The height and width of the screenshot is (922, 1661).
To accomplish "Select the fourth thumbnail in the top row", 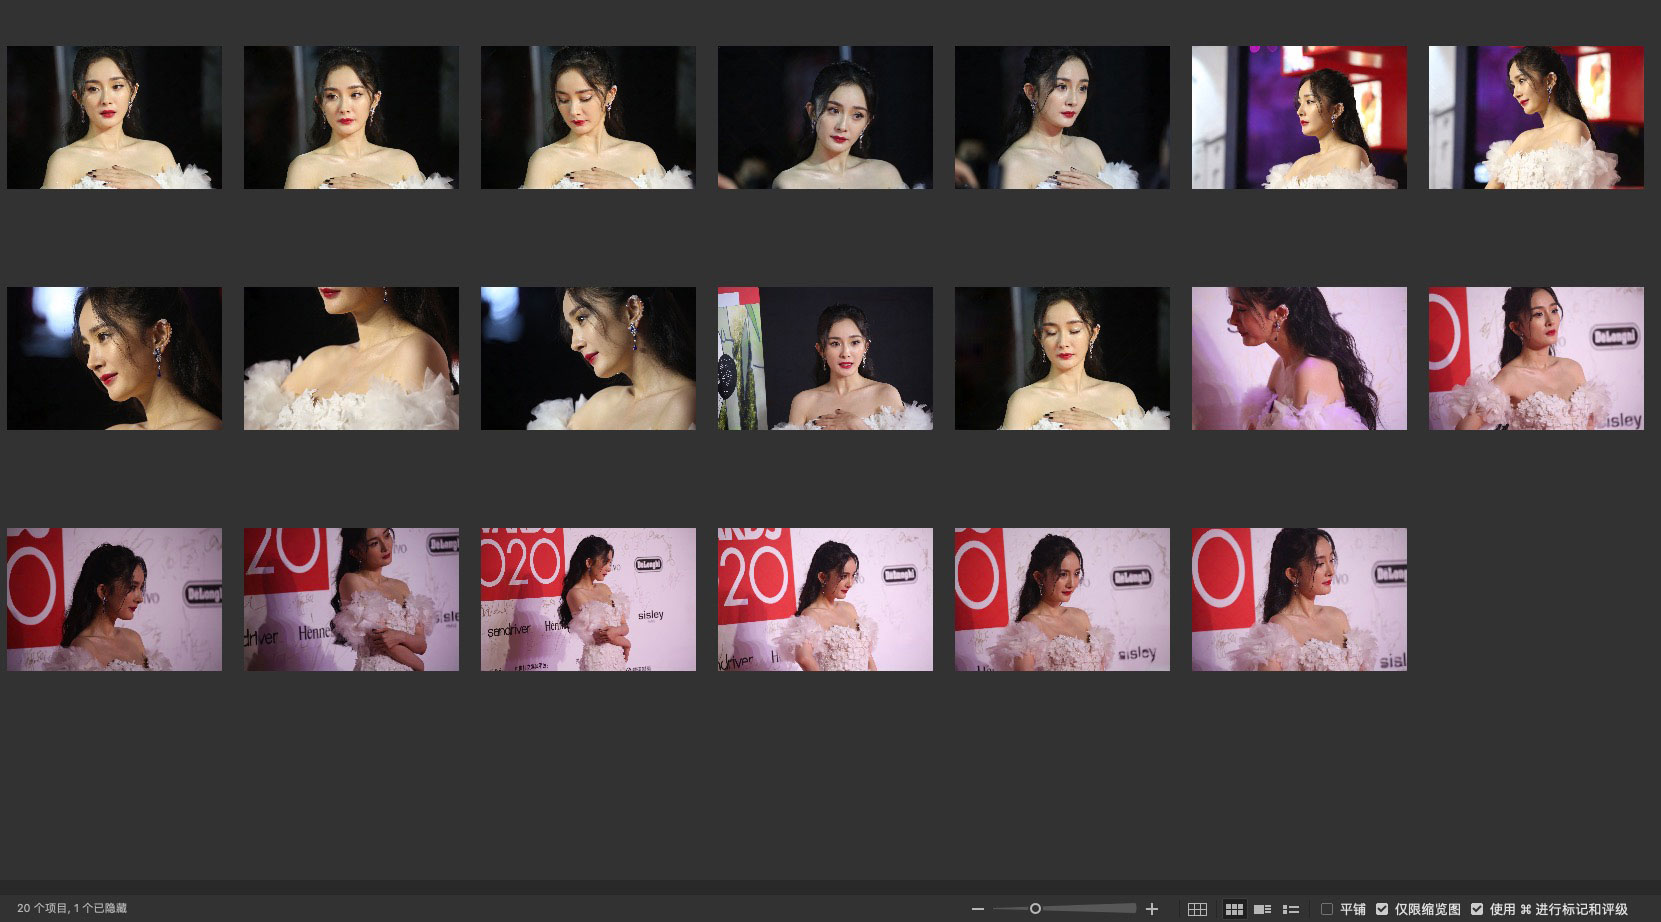I will [825, 117].
